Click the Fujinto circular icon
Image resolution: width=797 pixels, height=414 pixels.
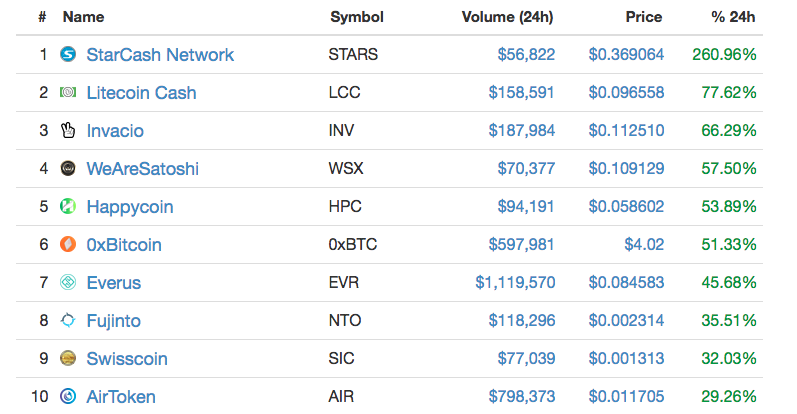[x=68, y=320]
